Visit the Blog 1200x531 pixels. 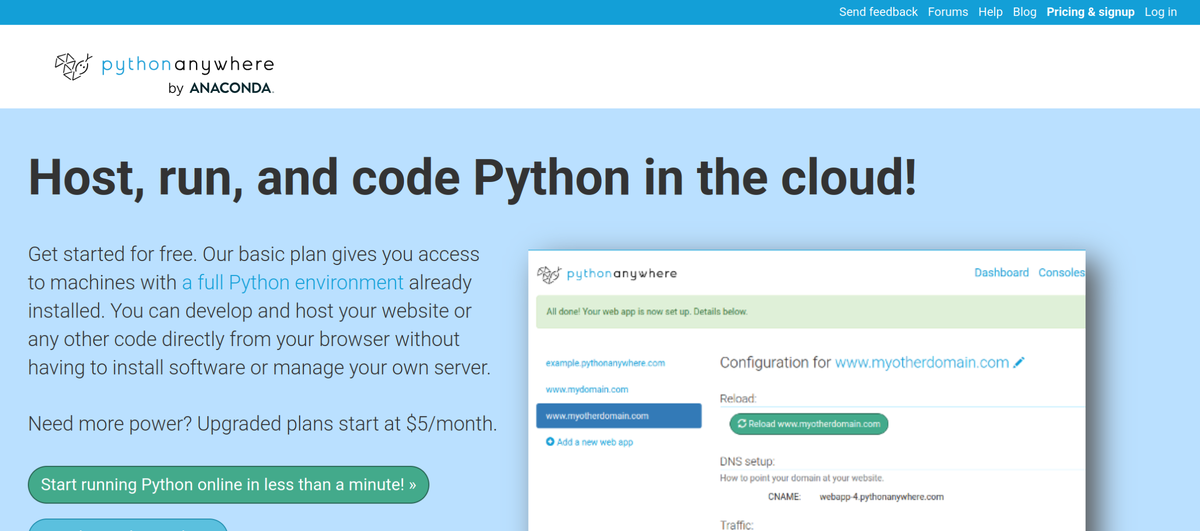(1024, 12)
